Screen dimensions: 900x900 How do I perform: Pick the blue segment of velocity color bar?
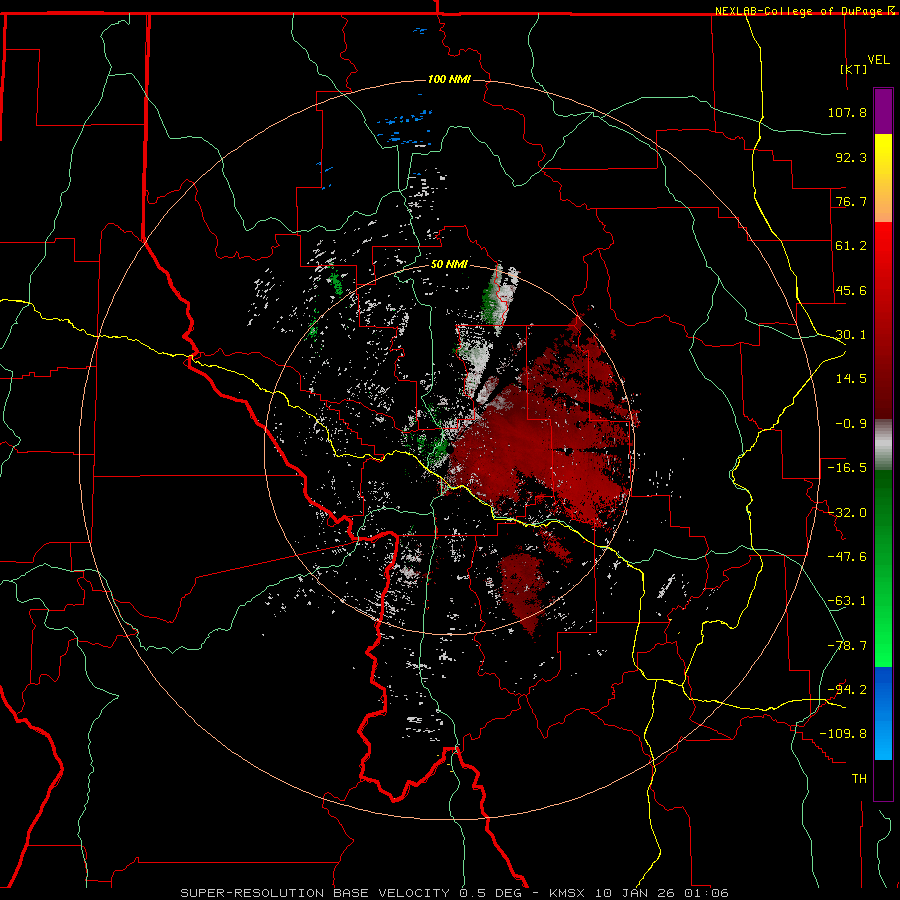[883, 713]
